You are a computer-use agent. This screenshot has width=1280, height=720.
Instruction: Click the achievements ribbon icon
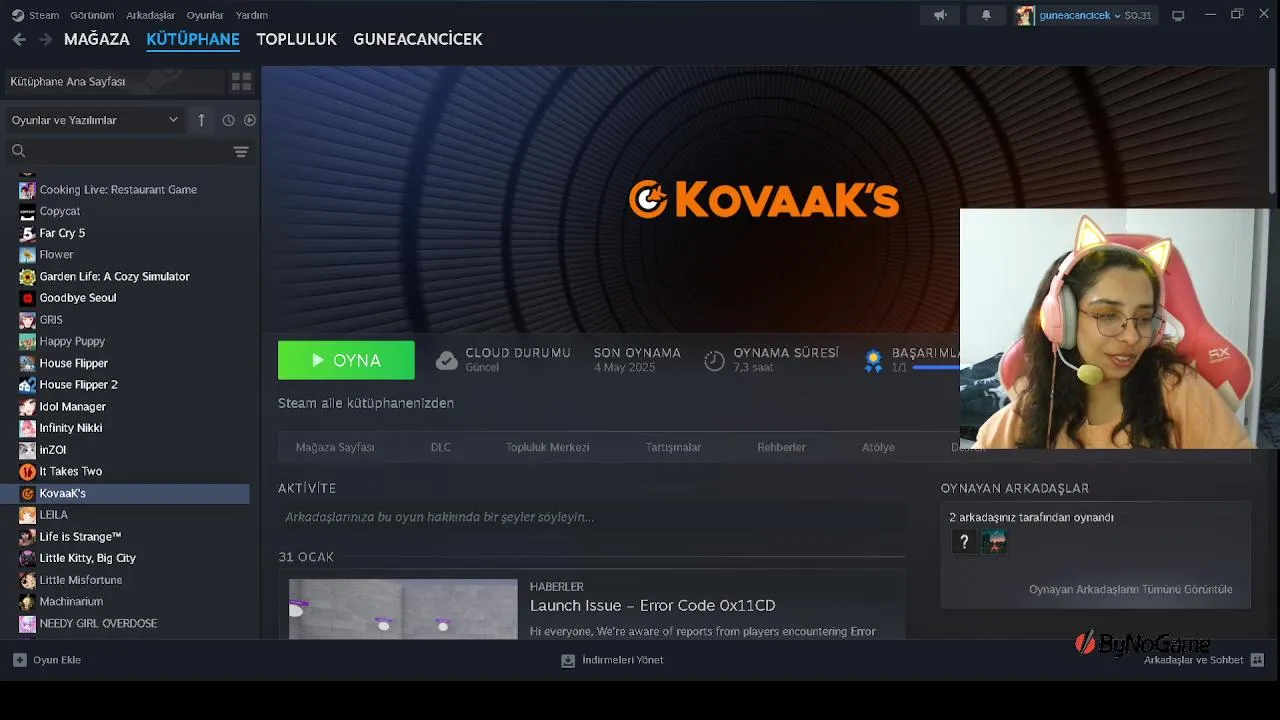873,360
